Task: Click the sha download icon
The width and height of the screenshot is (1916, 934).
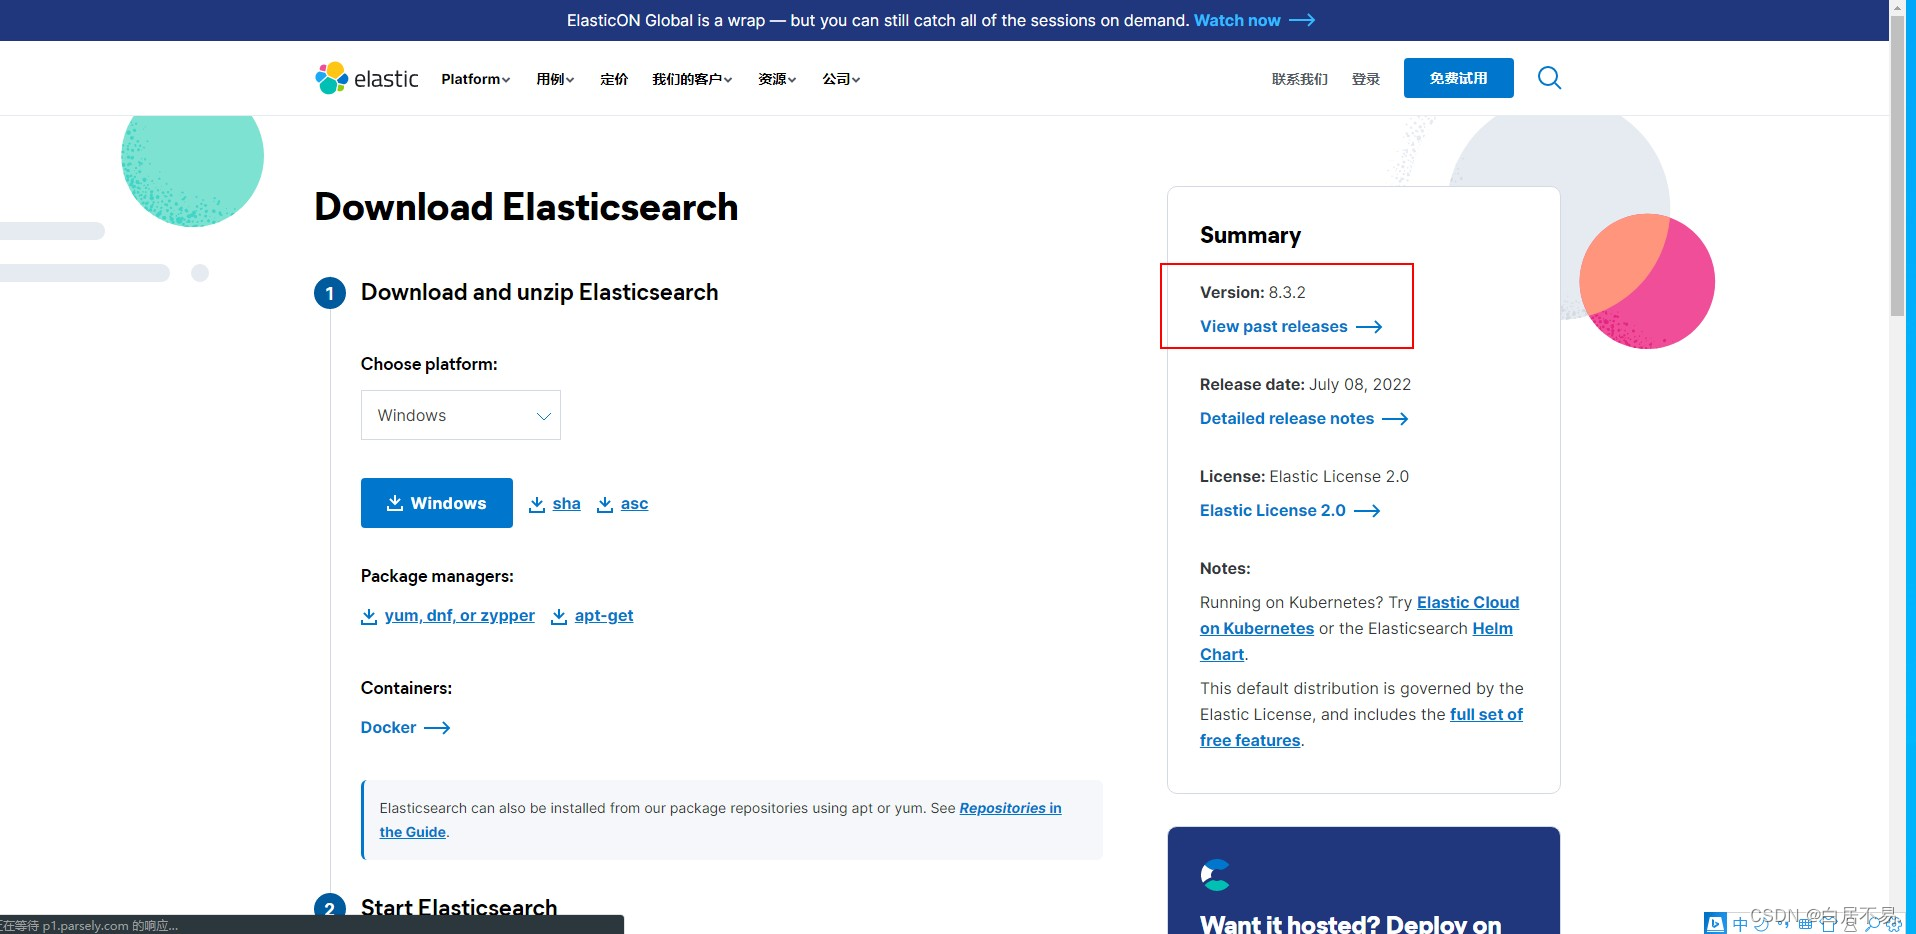Action: (x=537, y=504)
